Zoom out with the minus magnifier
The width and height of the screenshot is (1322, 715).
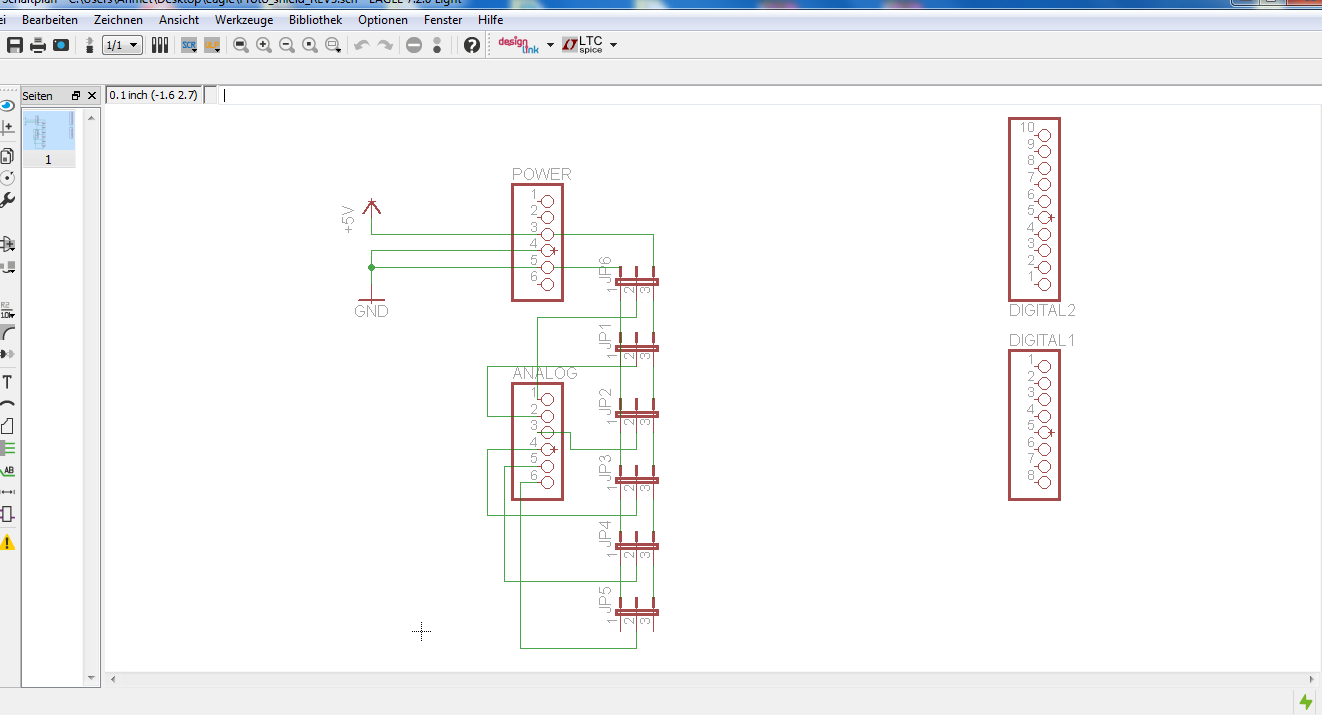click(x=287, y=45)
